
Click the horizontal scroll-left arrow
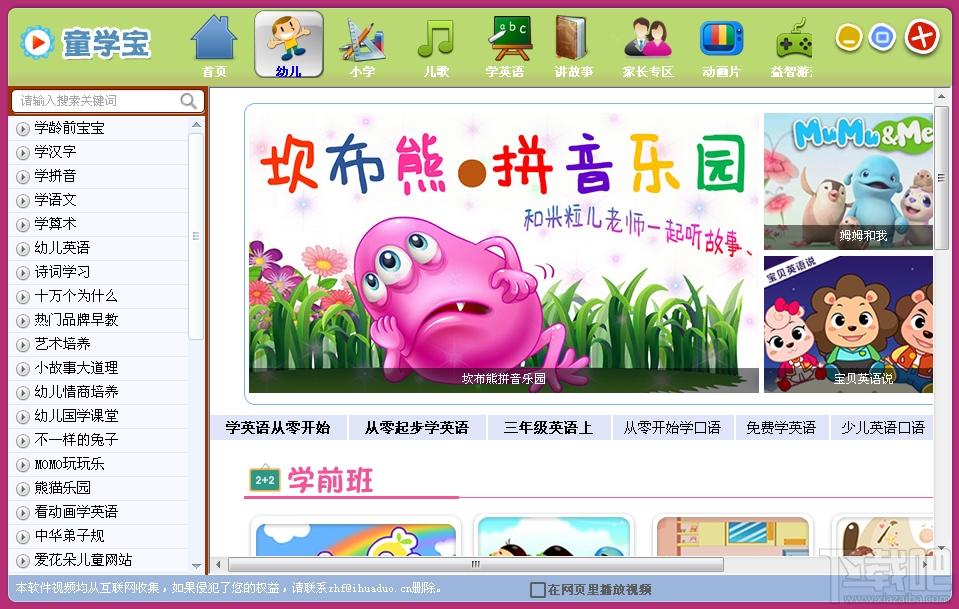pyautogui.click(x=218, y=564)
